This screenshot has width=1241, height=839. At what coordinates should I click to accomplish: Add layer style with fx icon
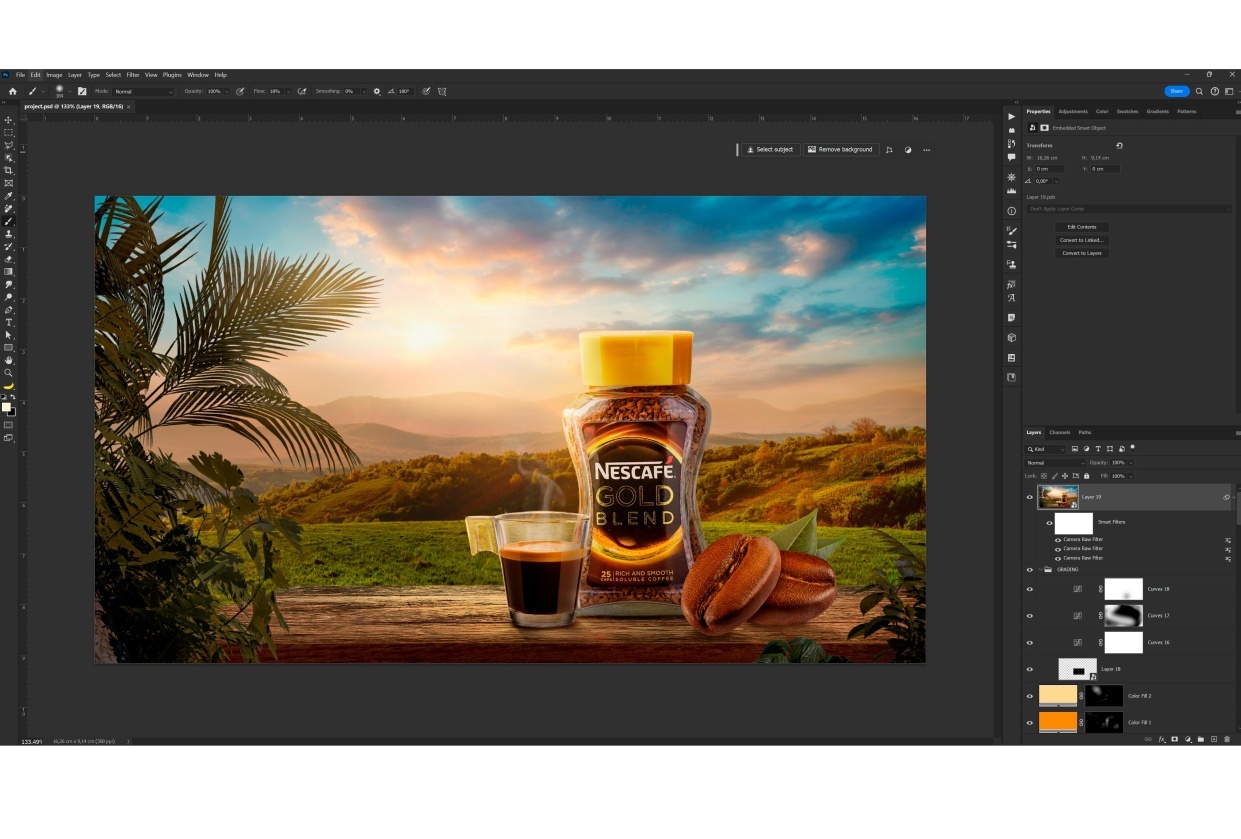[x=1162, y=739]
